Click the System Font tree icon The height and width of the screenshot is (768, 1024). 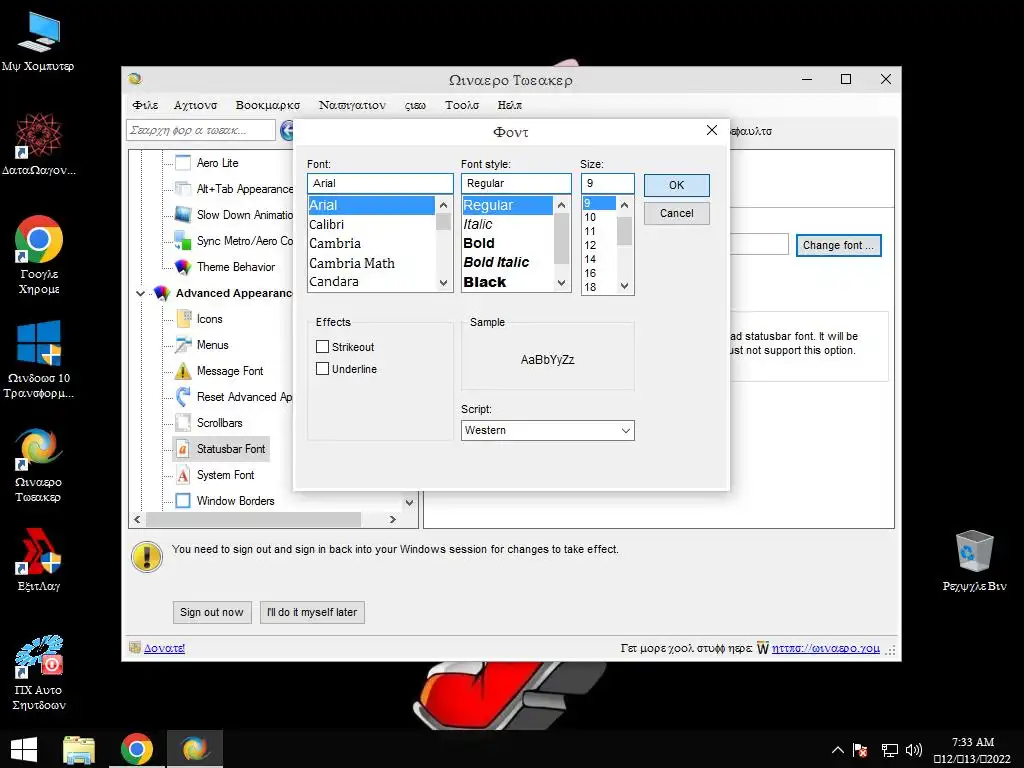click(x=184, y=475)
